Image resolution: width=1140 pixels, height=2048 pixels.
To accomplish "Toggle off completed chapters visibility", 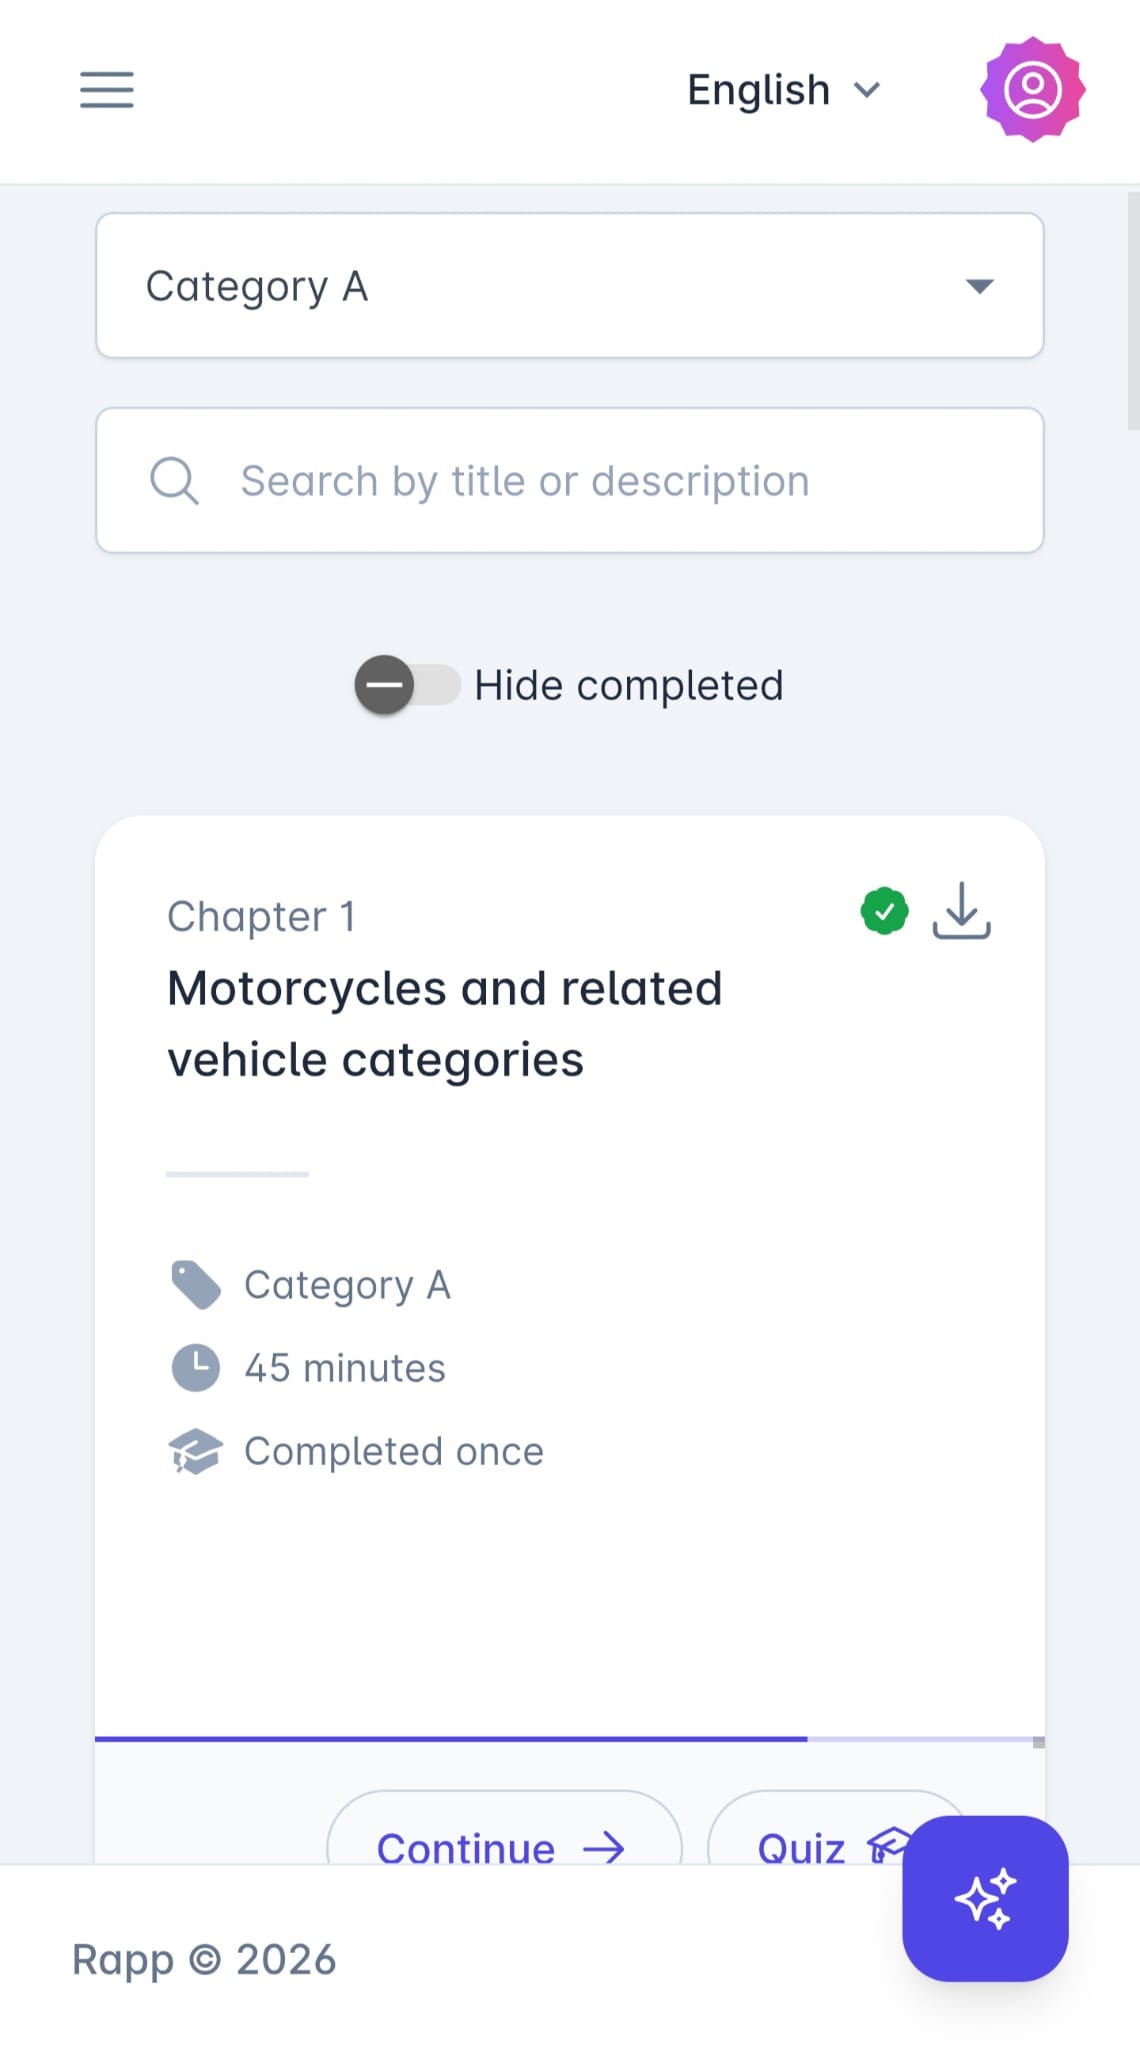I will click(x=407, y=685).
